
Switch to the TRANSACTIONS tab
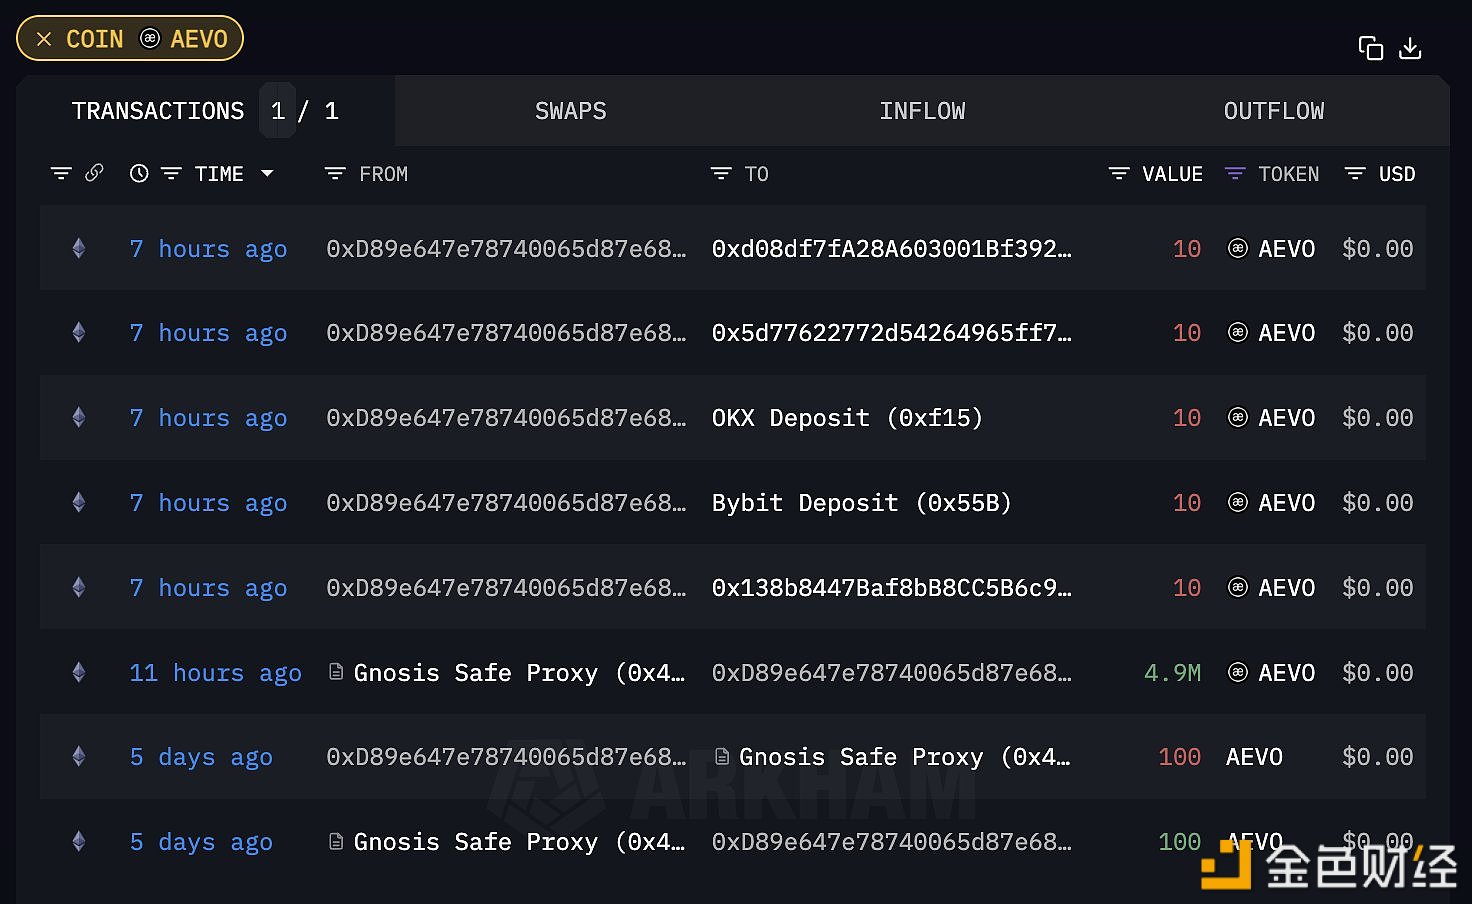click(x=158, y=111)
